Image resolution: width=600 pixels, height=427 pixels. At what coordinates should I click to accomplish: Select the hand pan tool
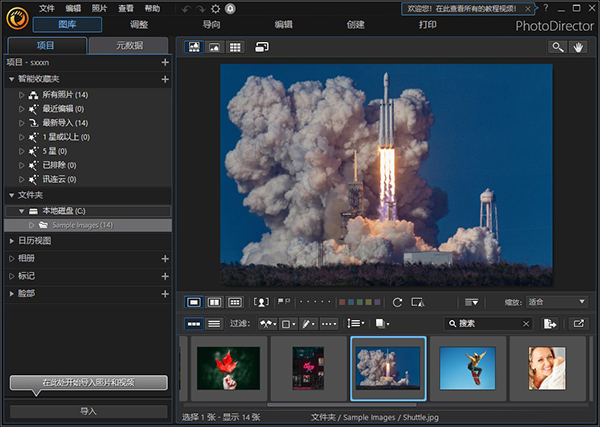(578, 46)
